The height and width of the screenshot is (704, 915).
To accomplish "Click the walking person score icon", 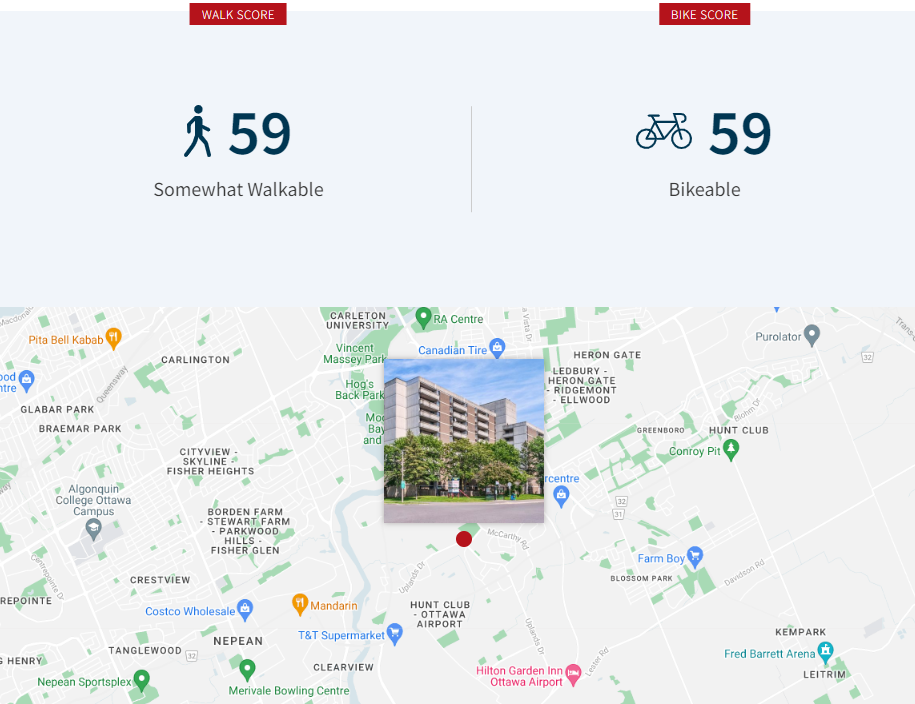I will [198, 132].
